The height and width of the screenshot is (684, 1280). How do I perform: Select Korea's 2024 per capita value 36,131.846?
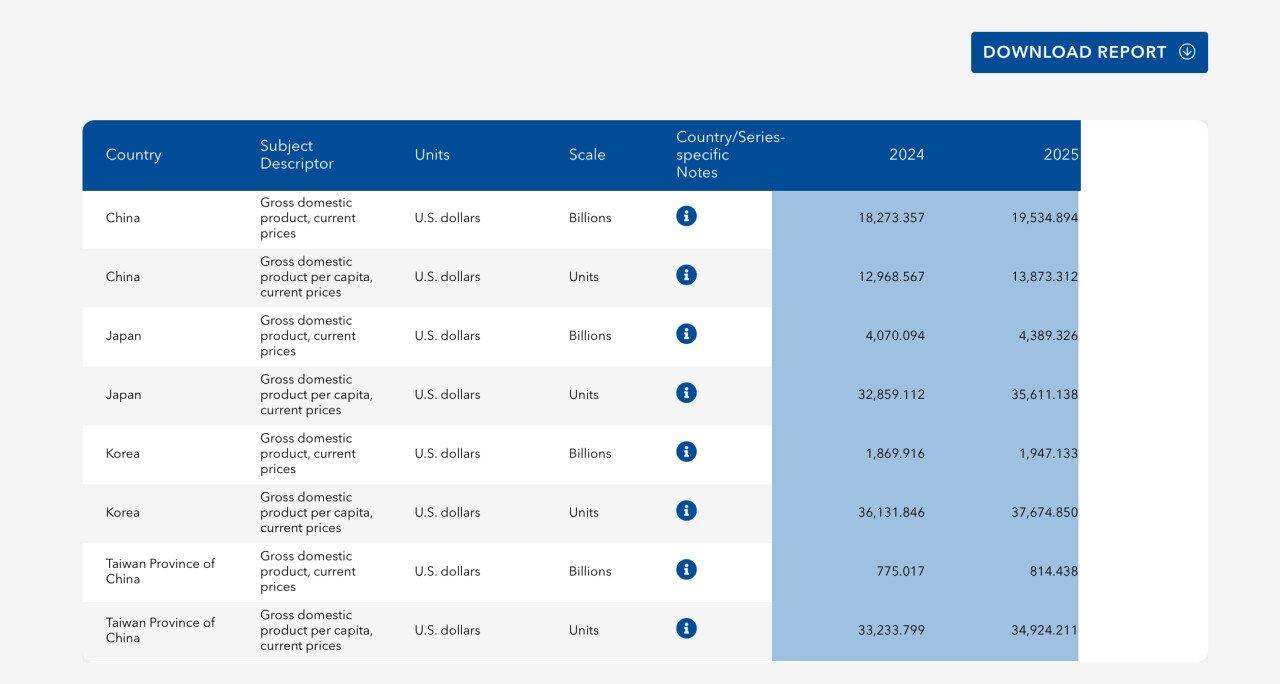pyautogui.click(x=891, y=513)
